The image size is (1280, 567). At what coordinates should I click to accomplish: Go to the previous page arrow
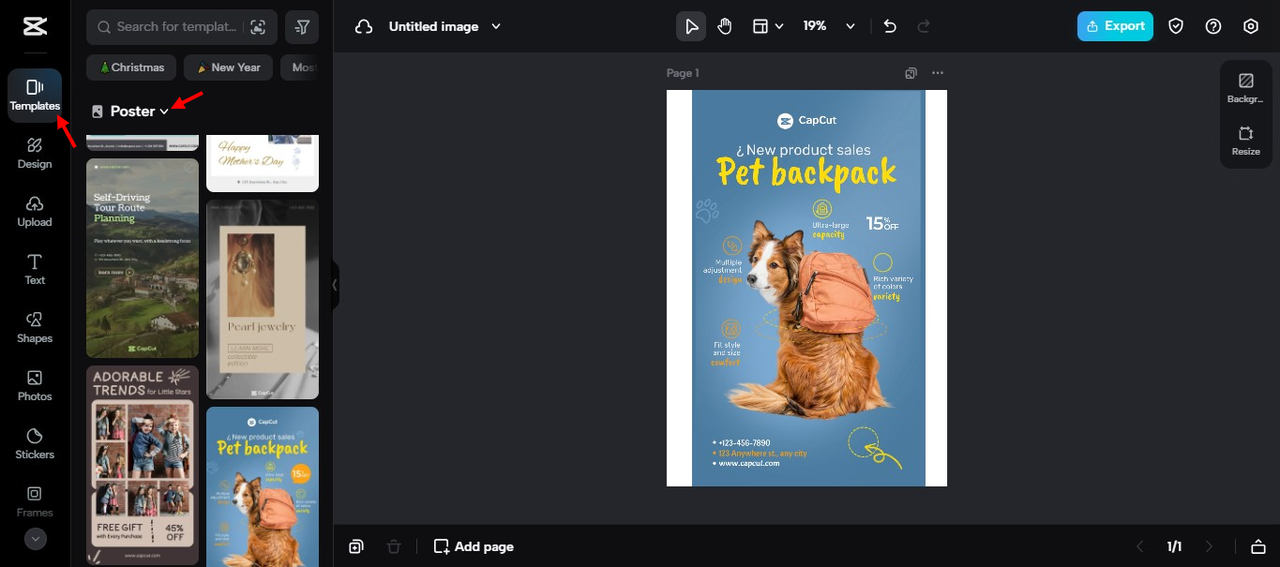coord(1140,547)
